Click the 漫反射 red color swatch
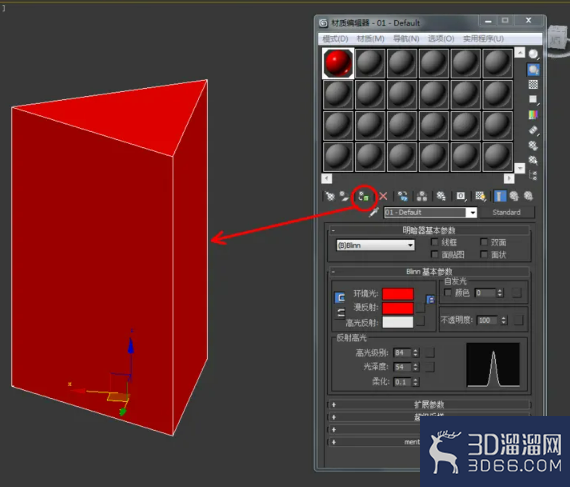The height and width of the screenshot is (487, 570). click(x=398, y=308)
